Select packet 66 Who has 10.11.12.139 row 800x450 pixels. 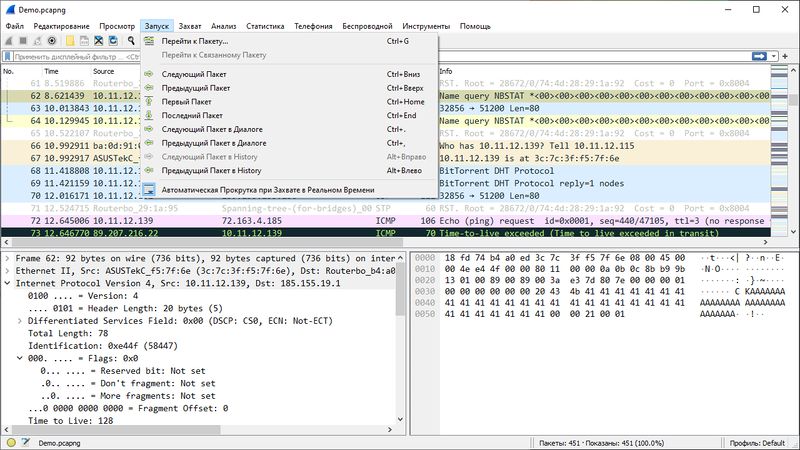[385, 146]
